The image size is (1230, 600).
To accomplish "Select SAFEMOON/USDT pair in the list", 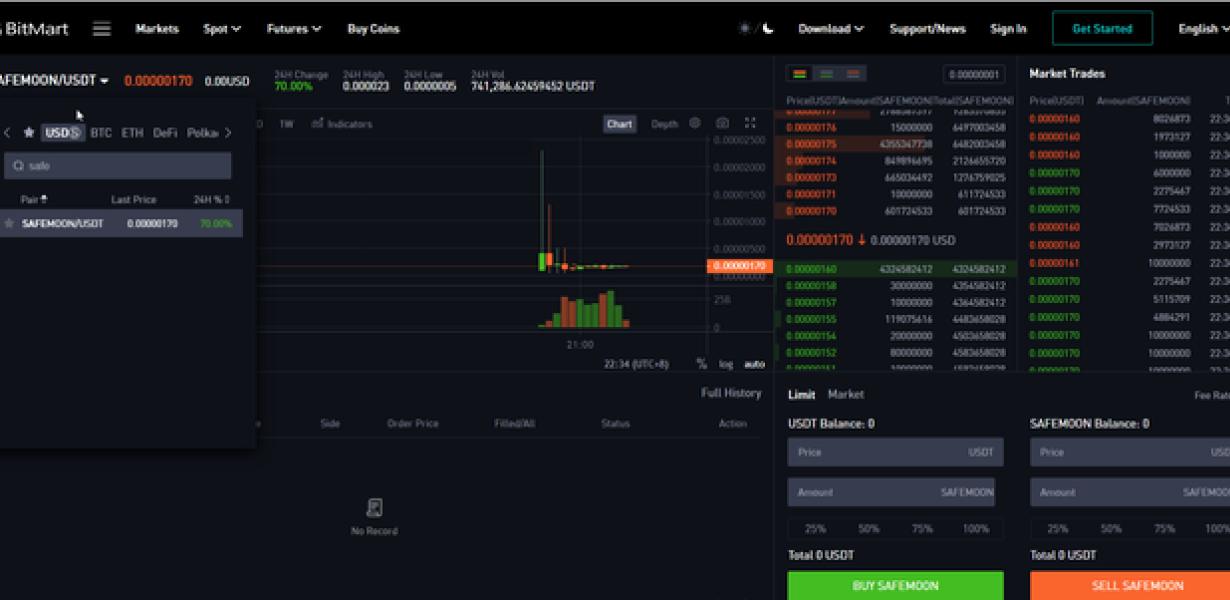I will 121,223.
